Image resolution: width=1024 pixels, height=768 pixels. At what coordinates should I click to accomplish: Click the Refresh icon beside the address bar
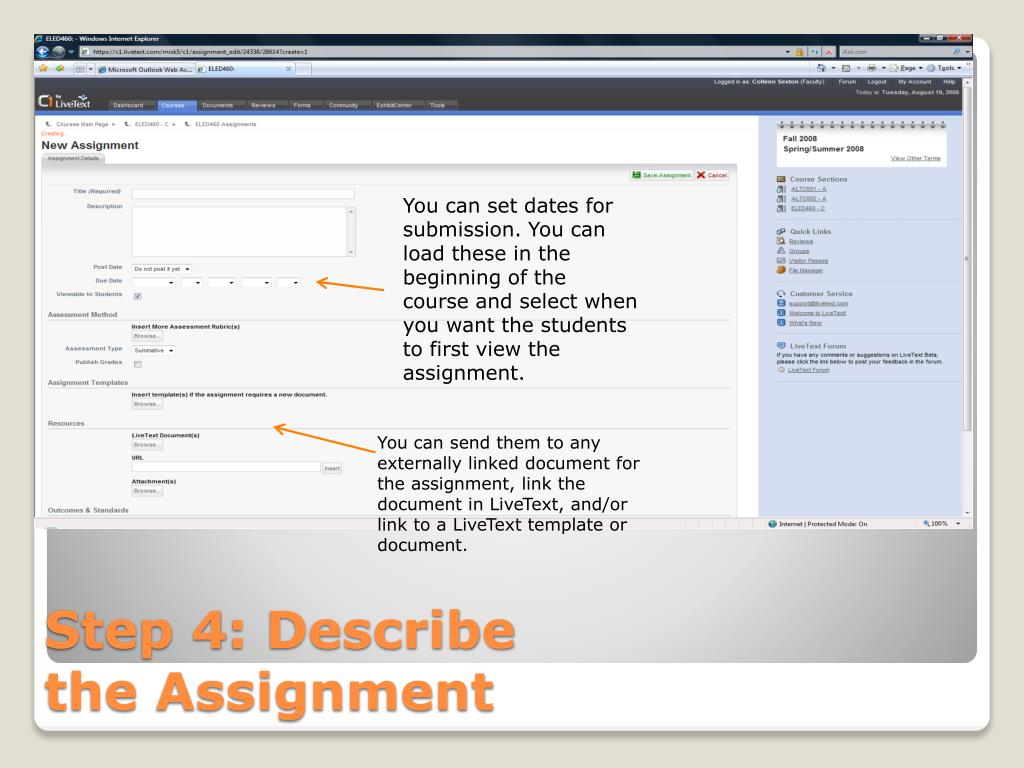tap(814, 52)
